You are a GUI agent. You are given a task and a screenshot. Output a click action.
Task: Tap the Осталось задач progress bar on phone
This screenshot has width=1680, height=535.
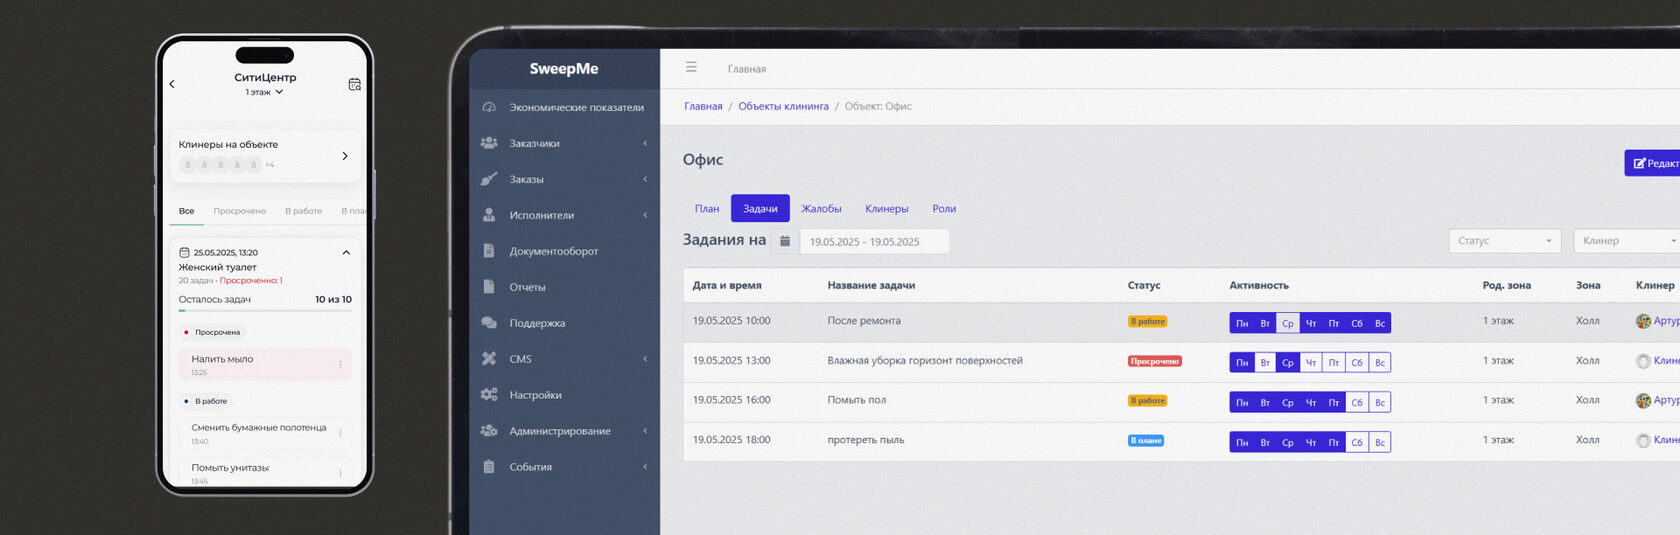pyautogui.click(x=265, y=311)
